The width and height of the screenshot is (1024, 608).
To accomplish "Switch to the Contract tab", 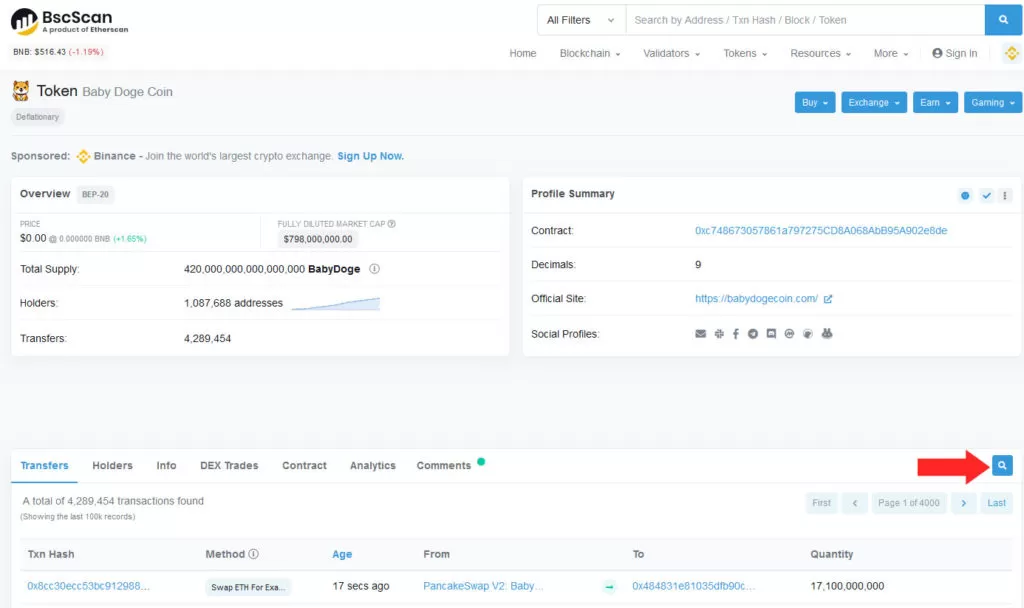I will point(304,466).
